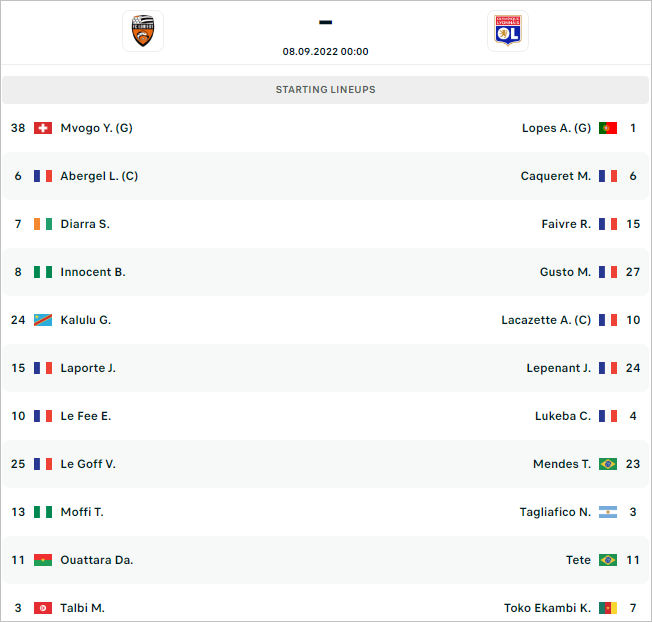Viewport: 652px width, 622px height.
Task: Click the Tunisia flag by Talbi M.
Action: pos(43,608)
